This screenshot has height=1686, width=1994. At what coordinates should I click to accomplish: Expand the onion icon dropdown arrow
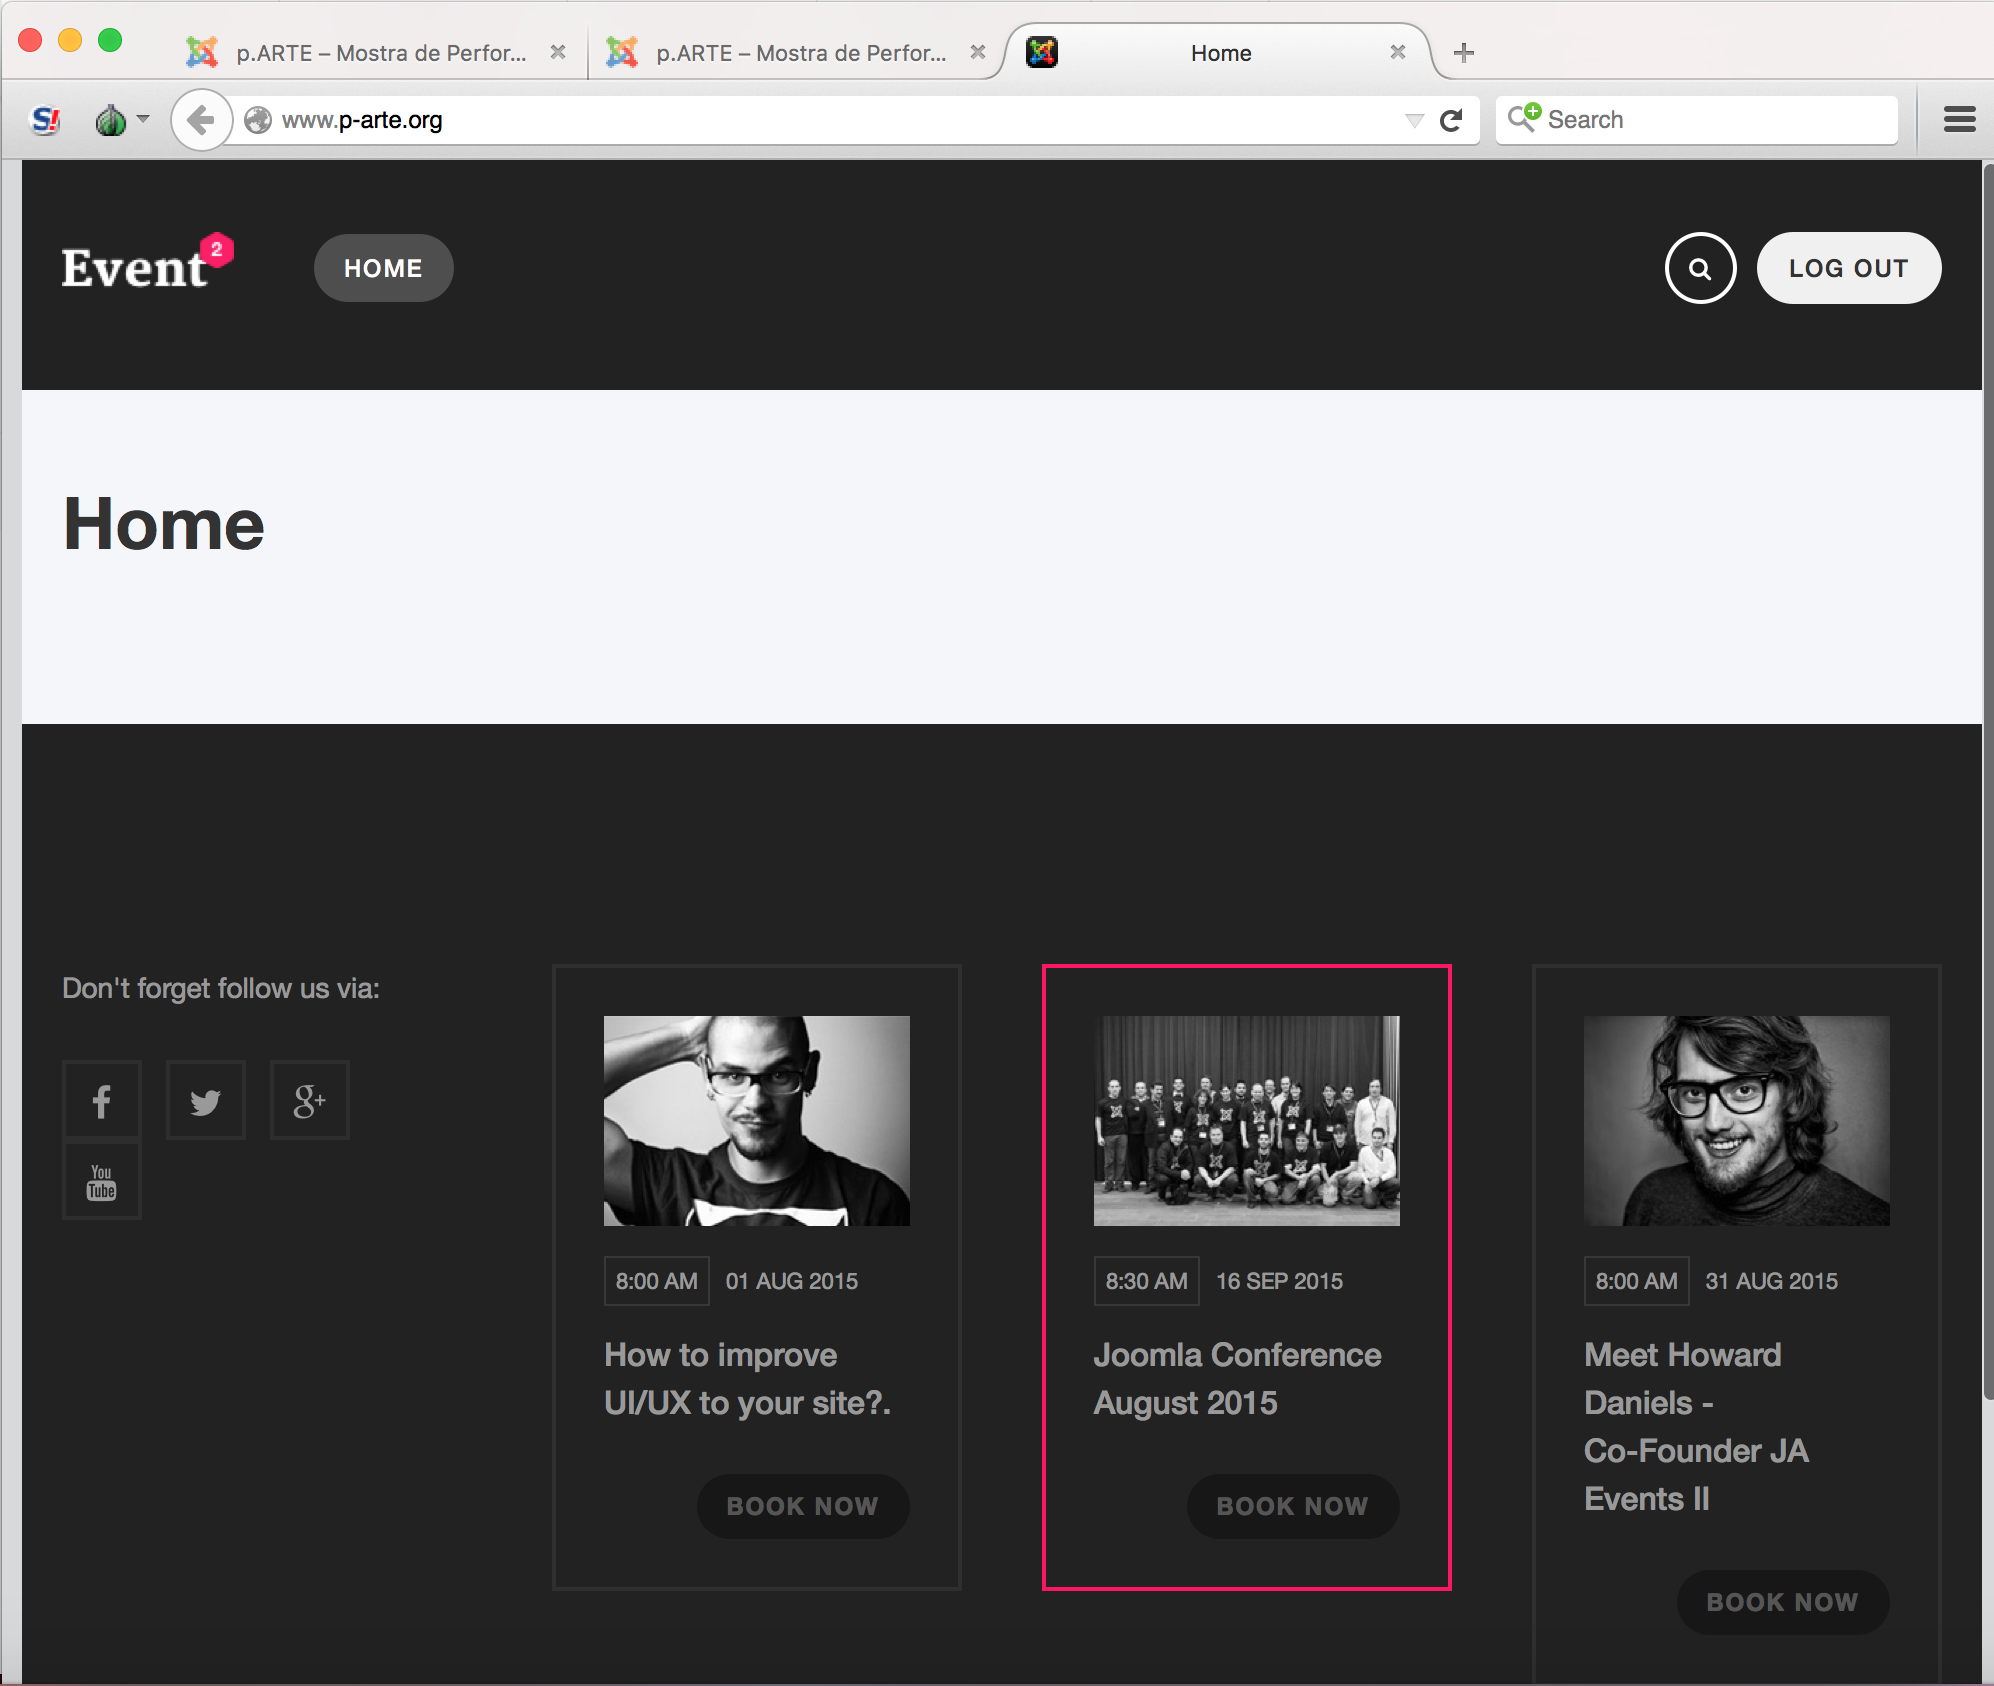click(x=143, y=118)
